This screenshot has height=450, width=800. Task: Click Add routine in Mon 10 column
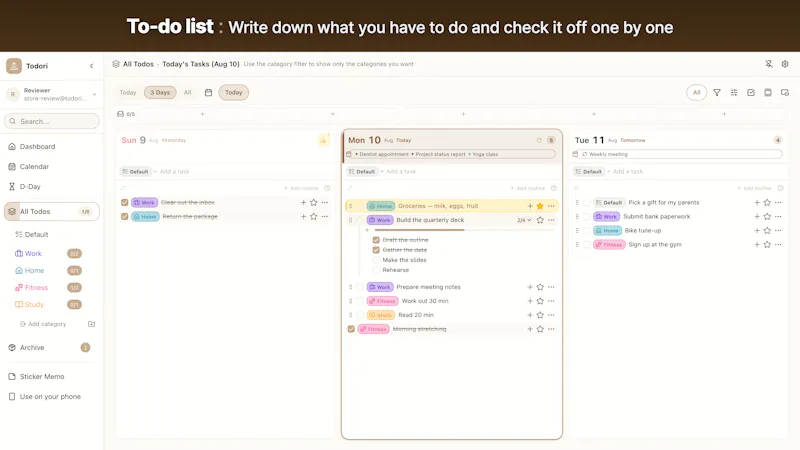[x=527, y=188]
